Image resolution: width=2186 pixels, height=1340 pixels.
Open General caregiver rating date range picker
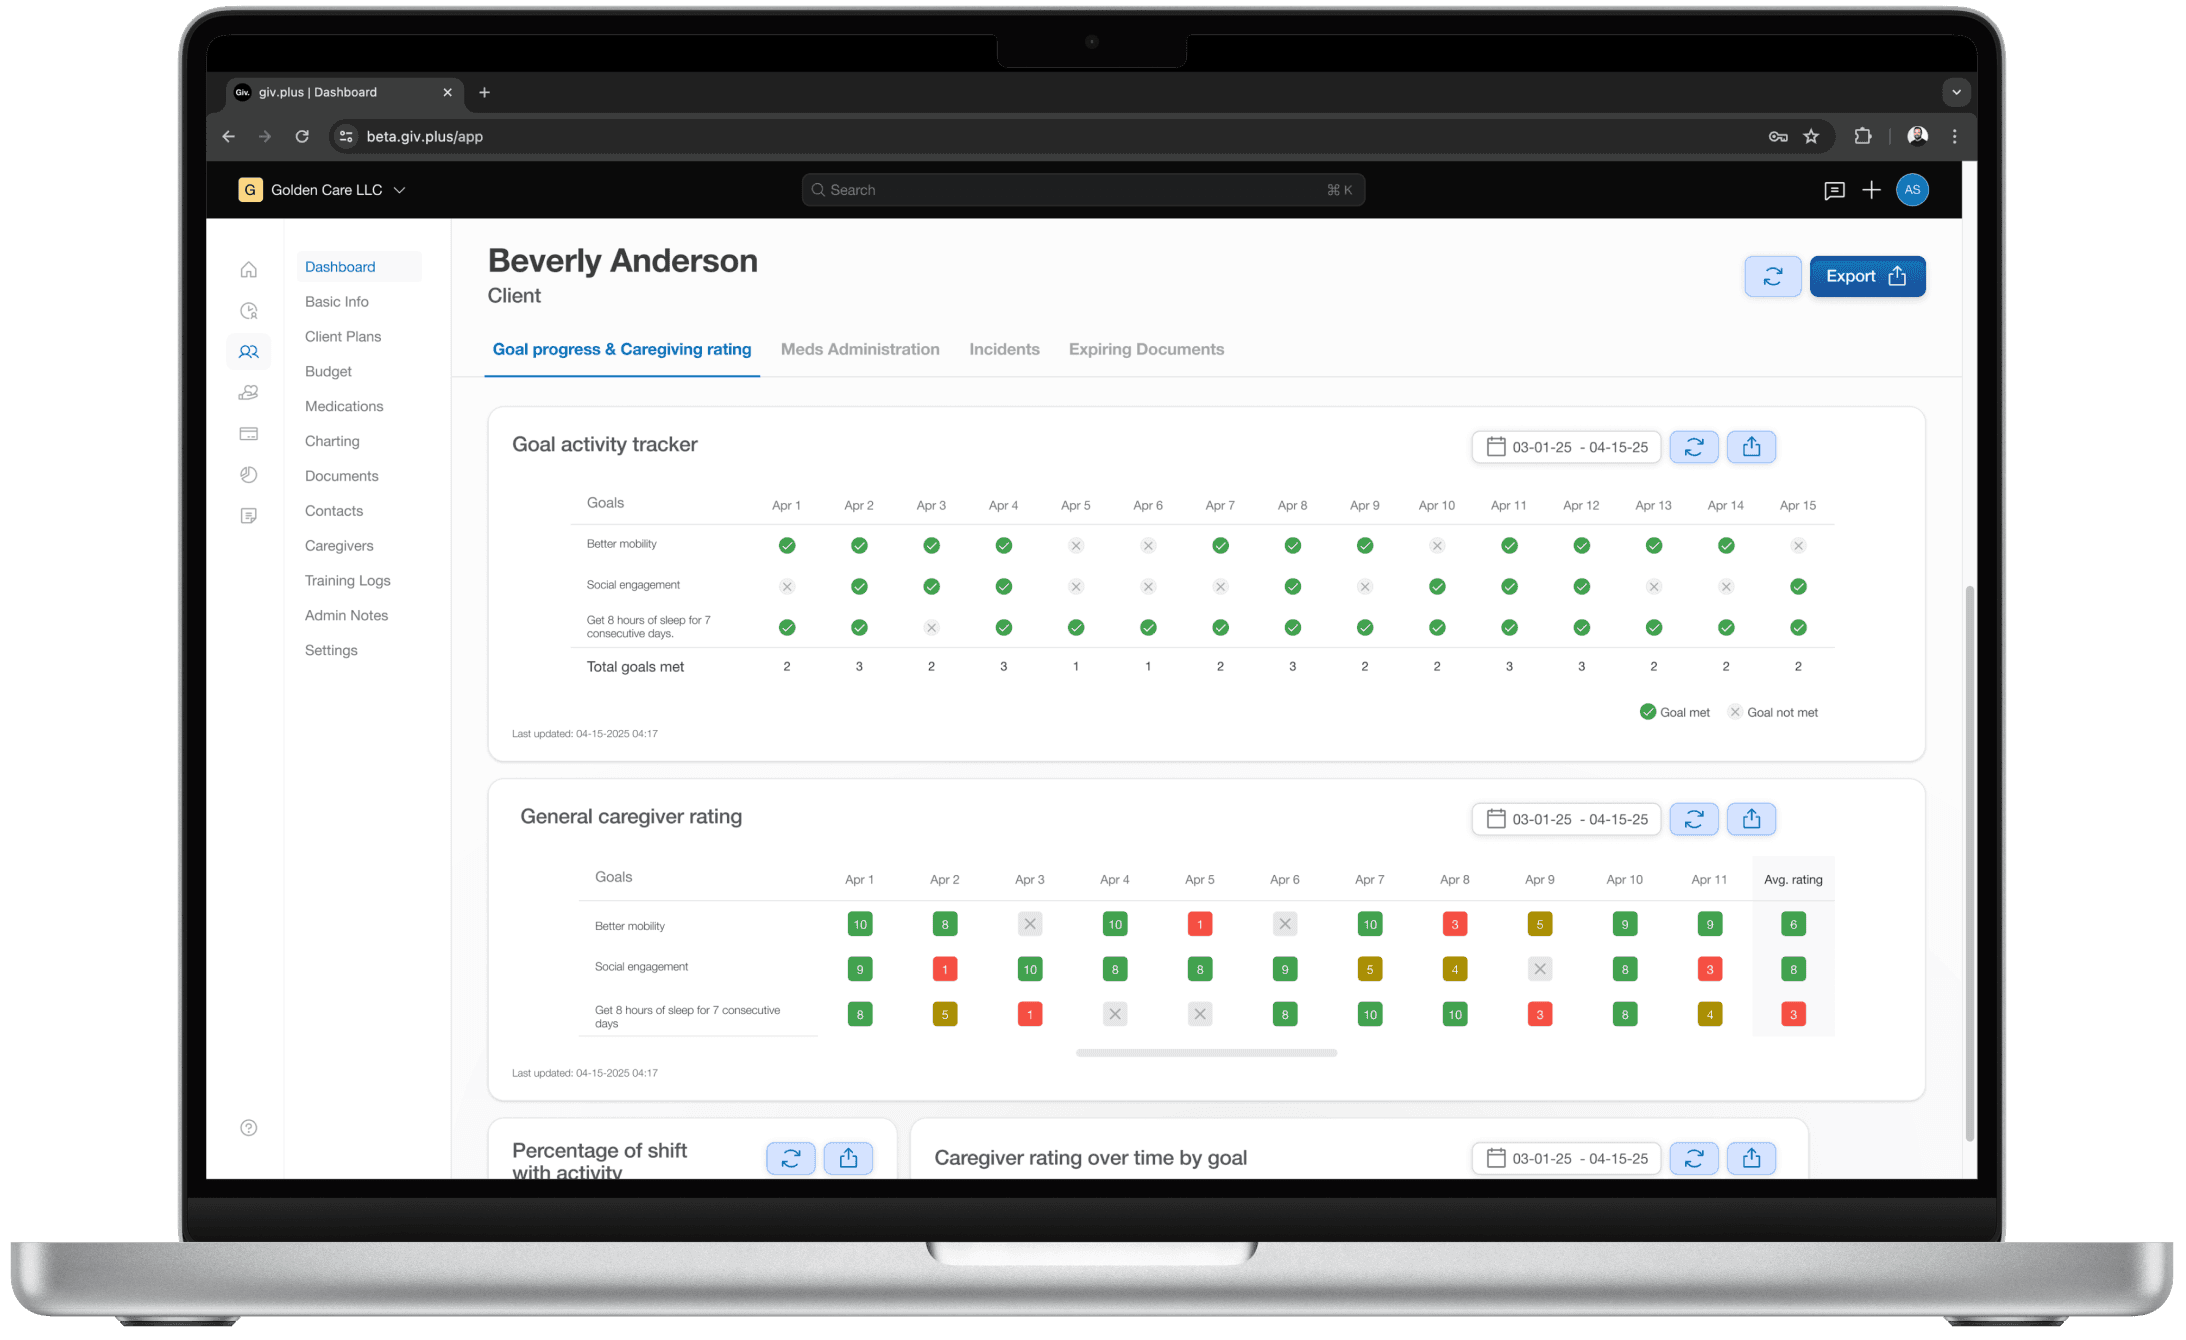tap(1566, 819)
